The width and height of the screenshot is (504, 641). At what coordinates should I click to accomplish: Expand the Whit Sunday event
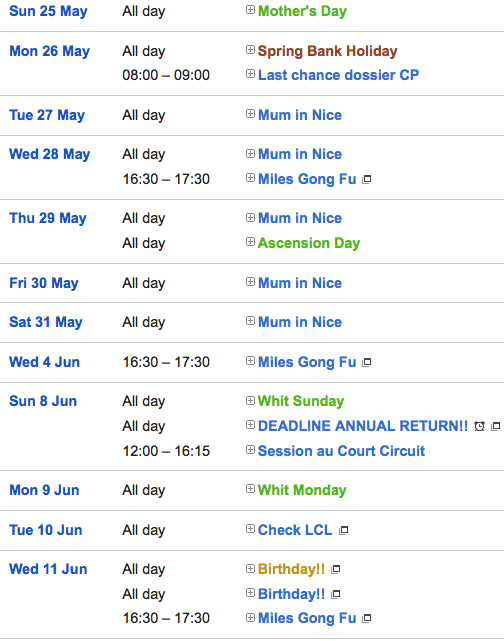[250, 400]
